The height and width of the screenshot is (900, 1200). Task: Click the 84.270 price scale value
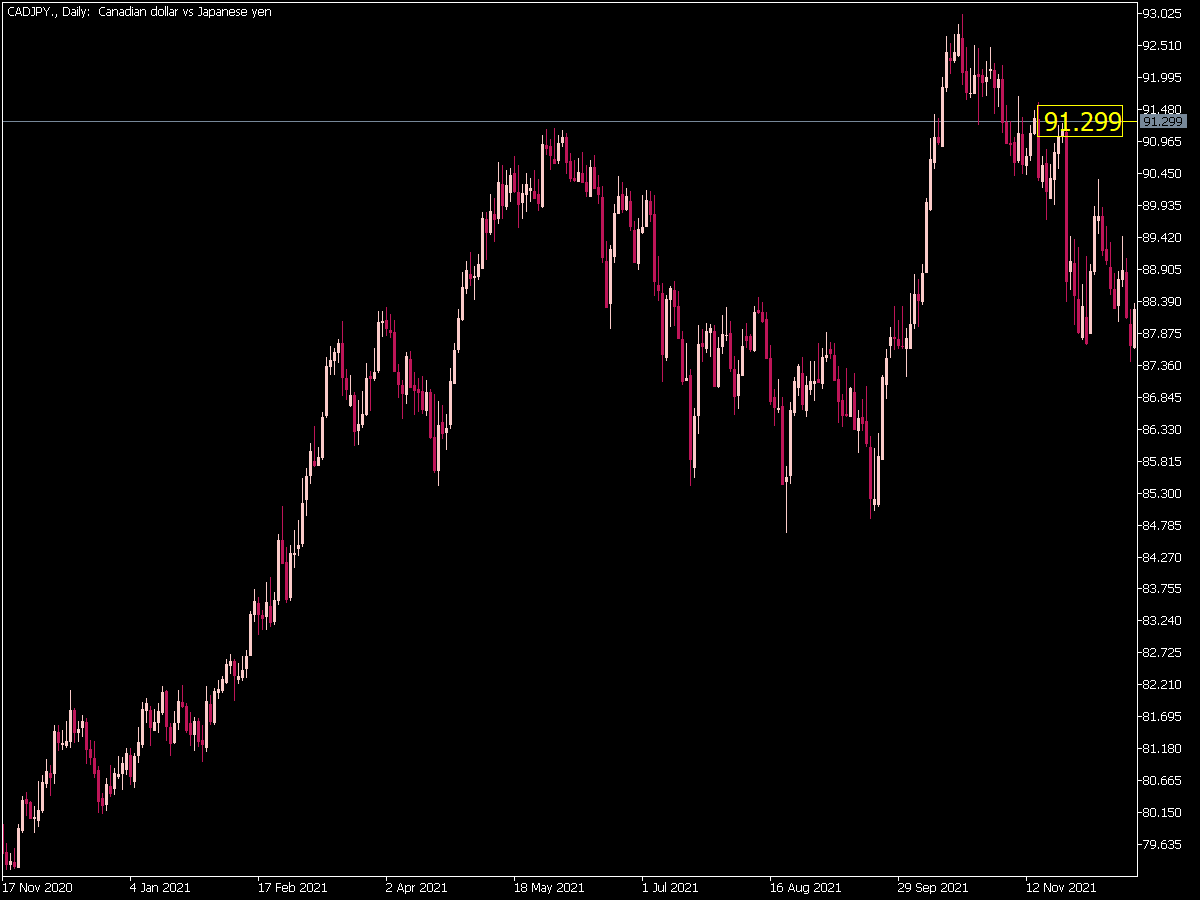click(x=1163, y=557)
